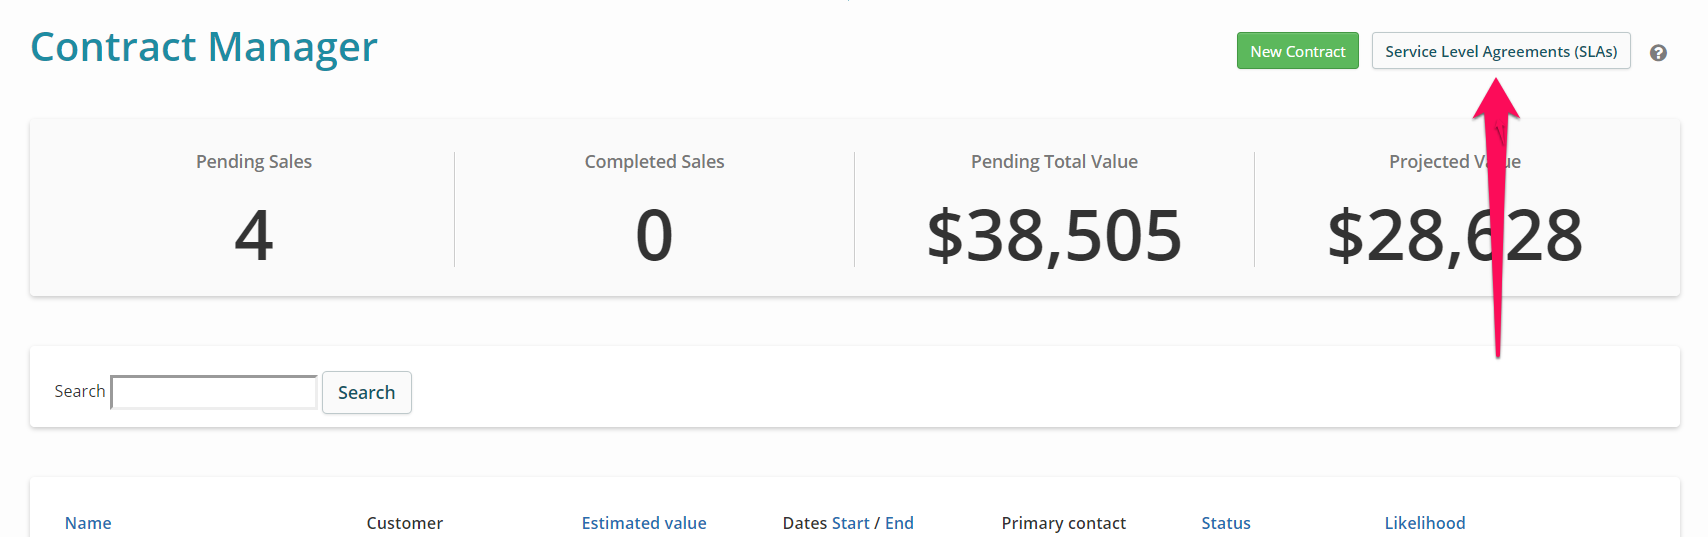Click the Search button
The image size is (1708, 537).
click(367, 392)
